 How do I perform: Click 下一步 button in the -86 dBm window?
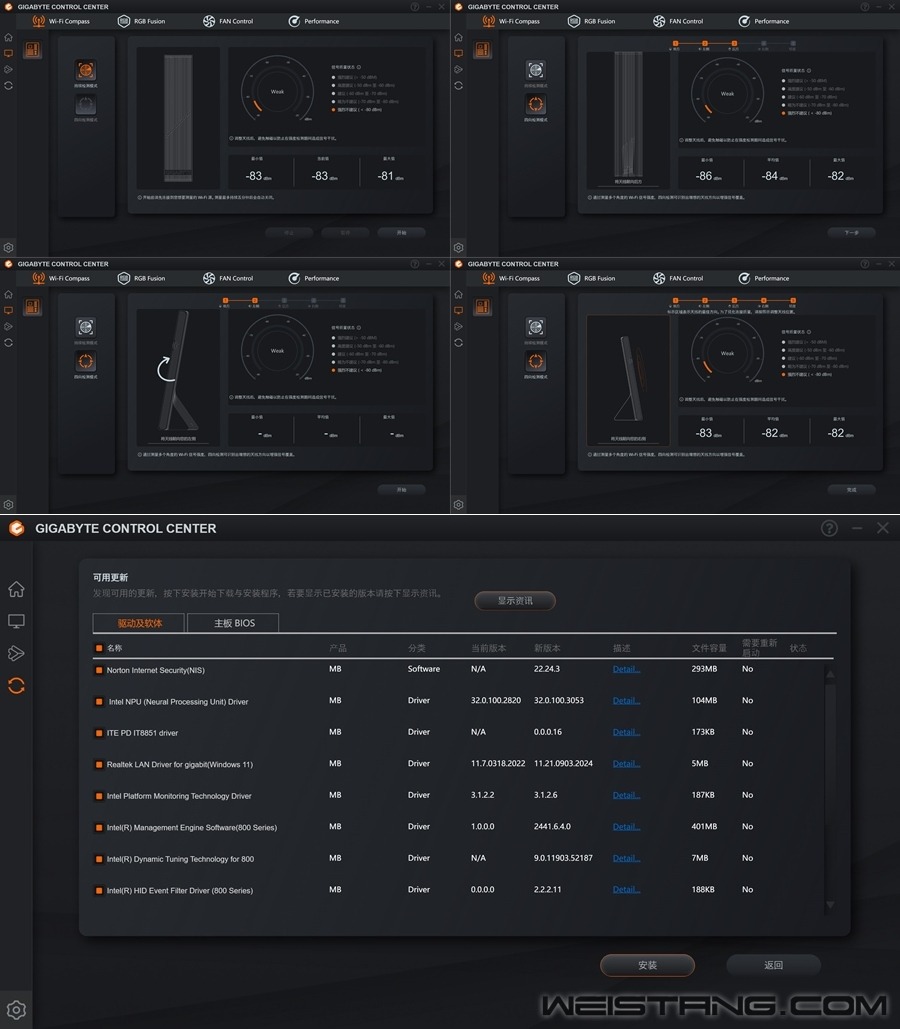[851, 232]
